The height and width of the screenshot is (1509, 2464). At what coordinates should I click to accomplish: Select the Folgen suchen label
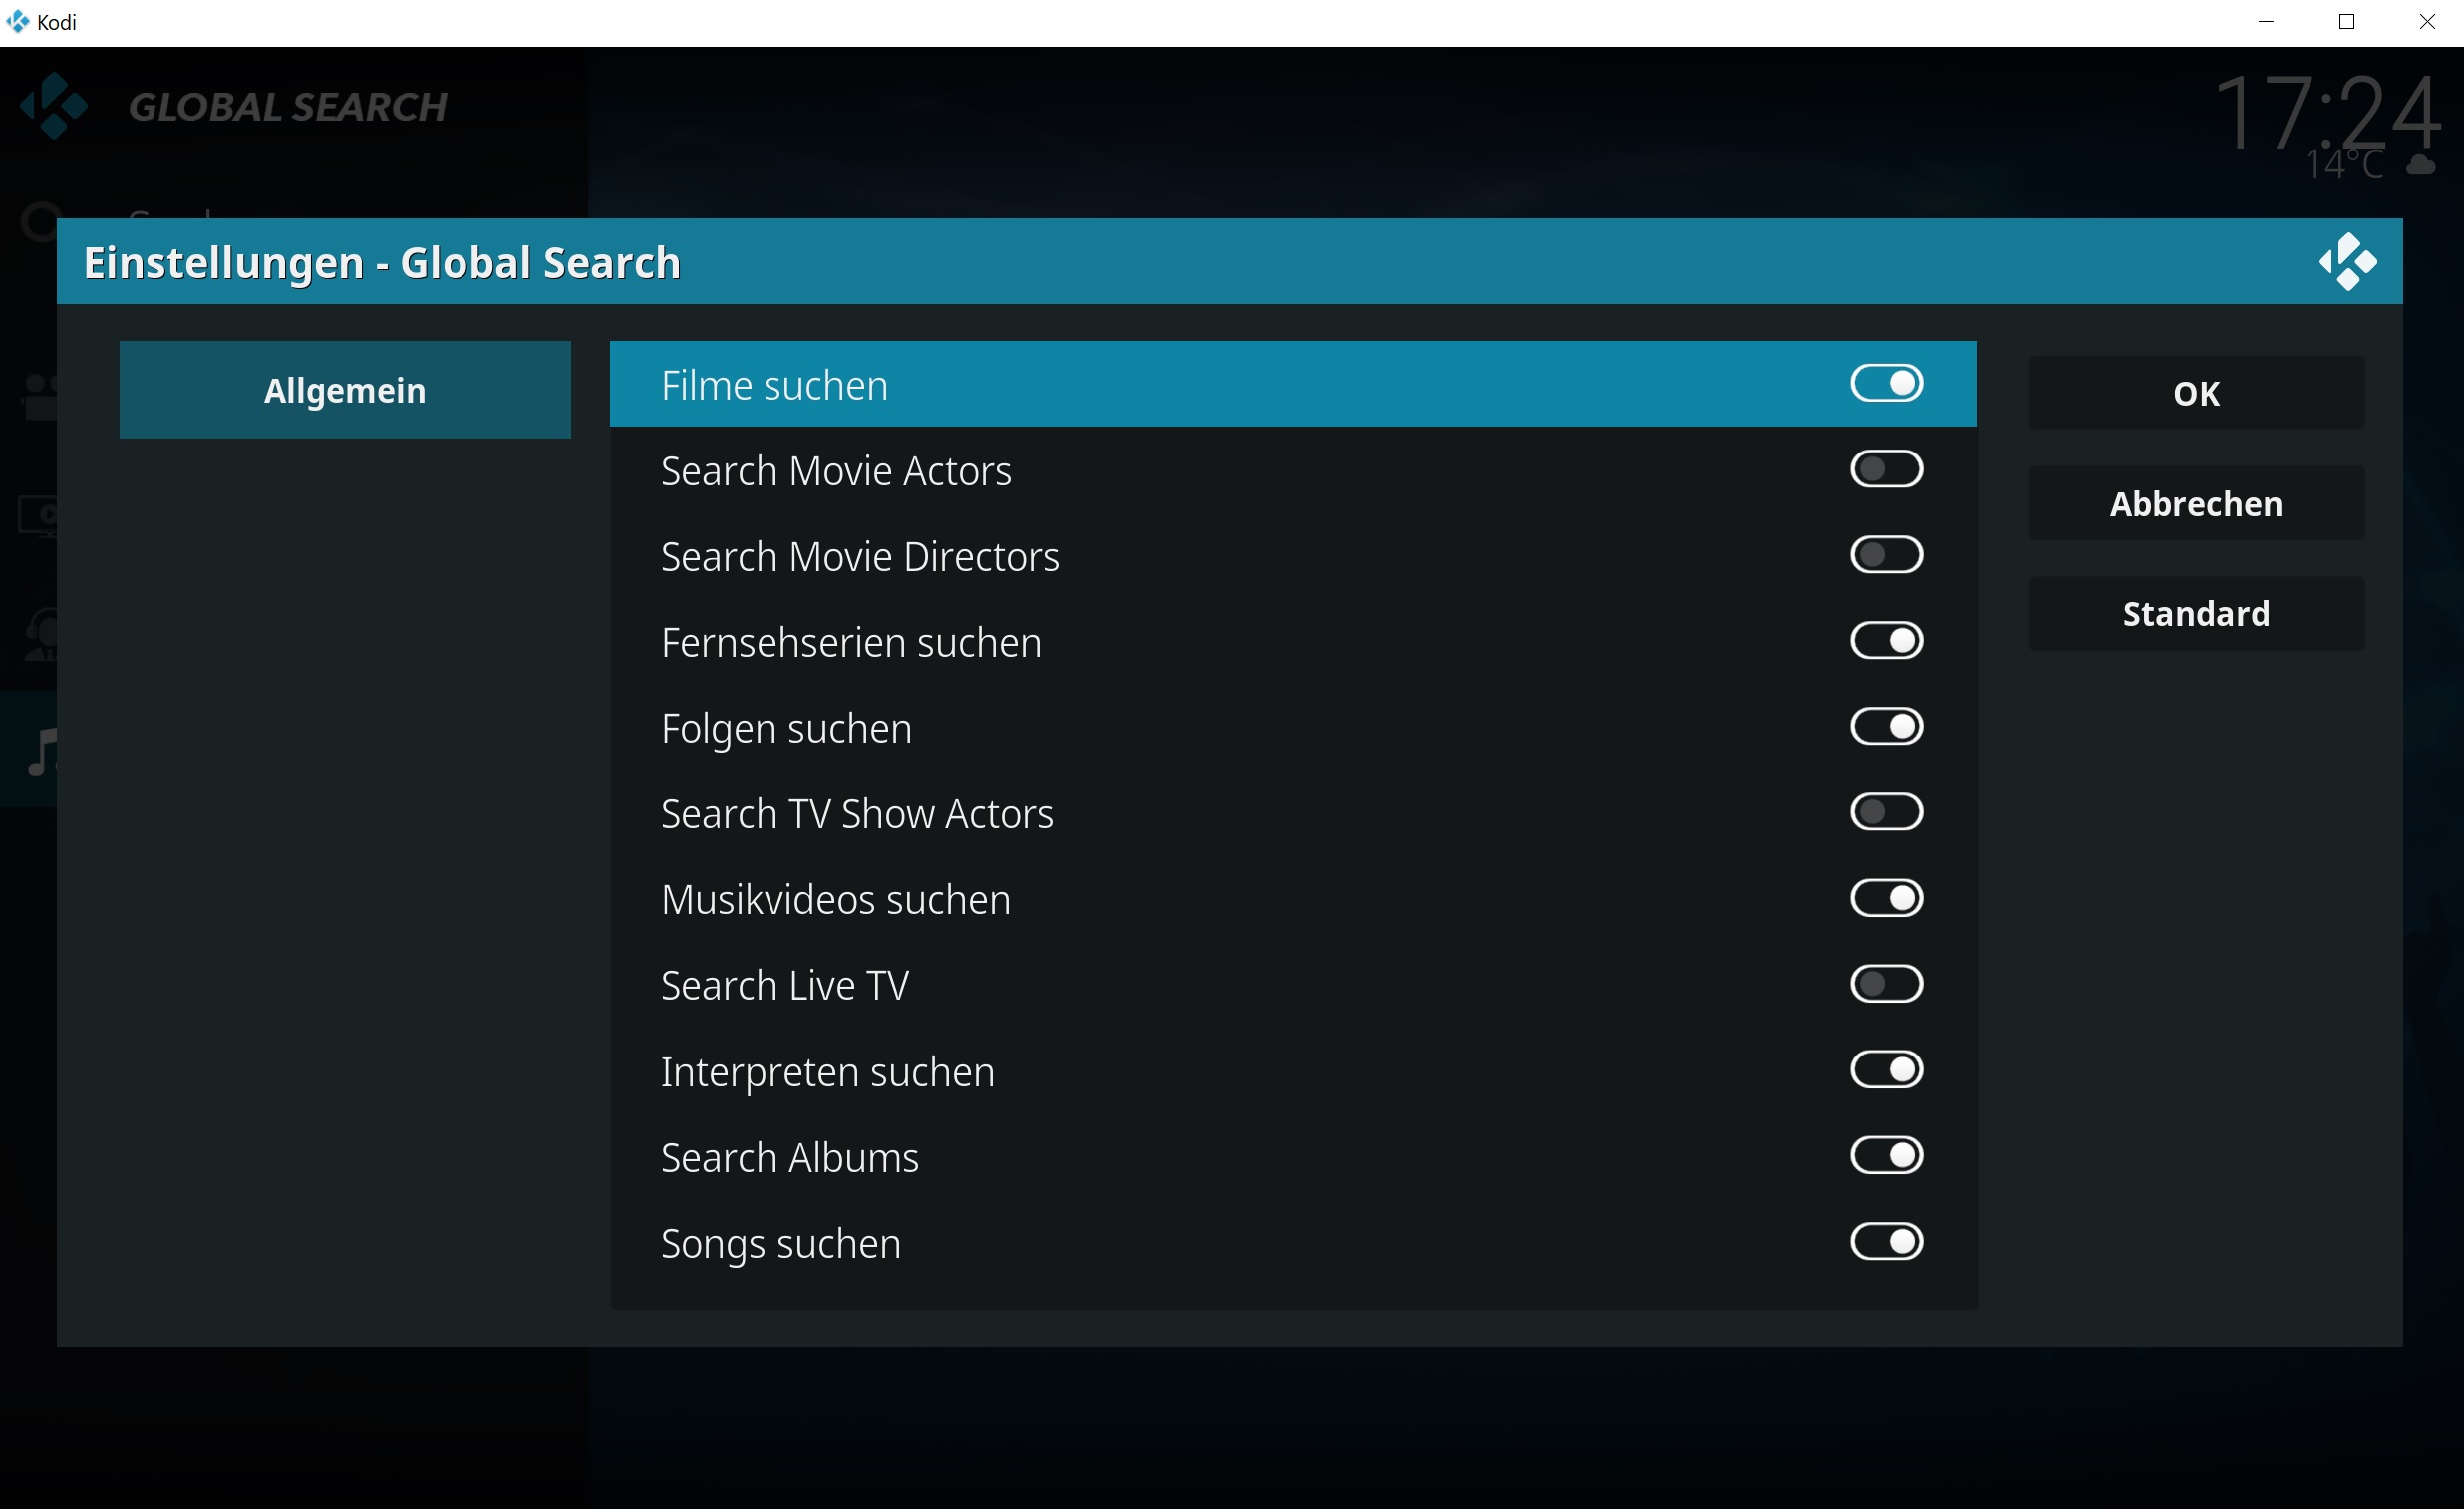point(786,729)
